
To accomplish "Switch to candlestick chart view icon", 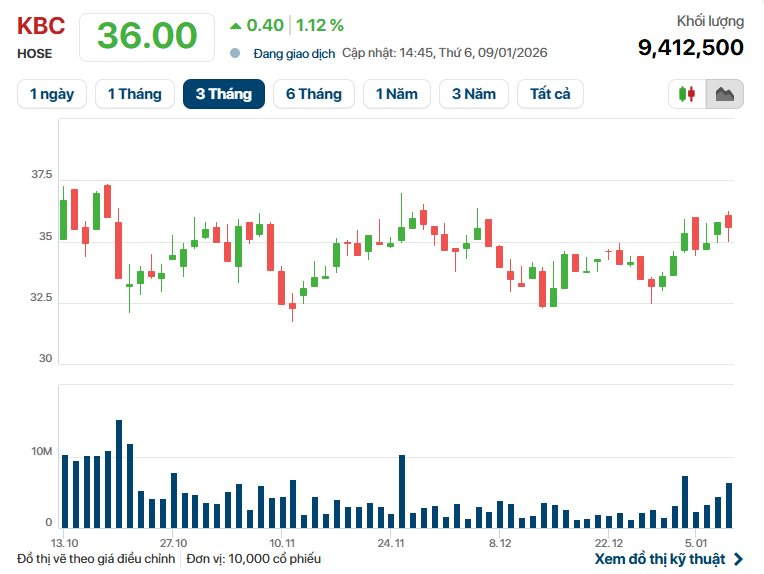I will click(687, 94).
